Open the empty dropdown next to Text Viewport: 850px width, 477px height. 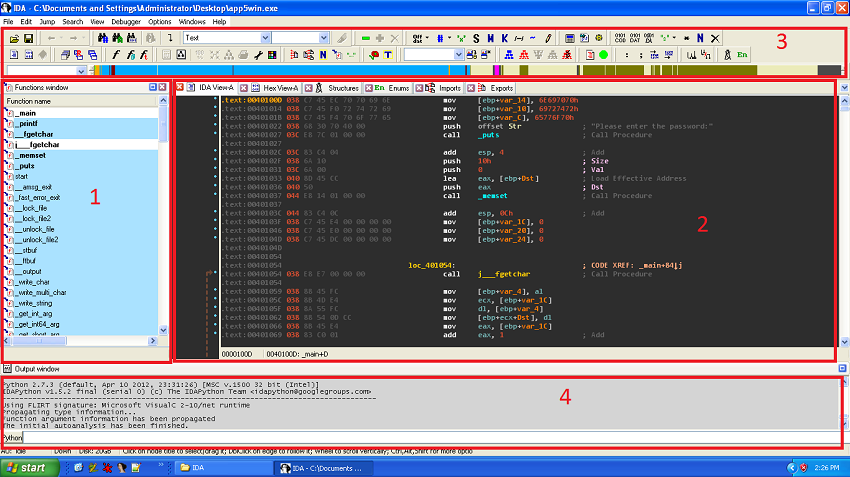coord(323,38)
